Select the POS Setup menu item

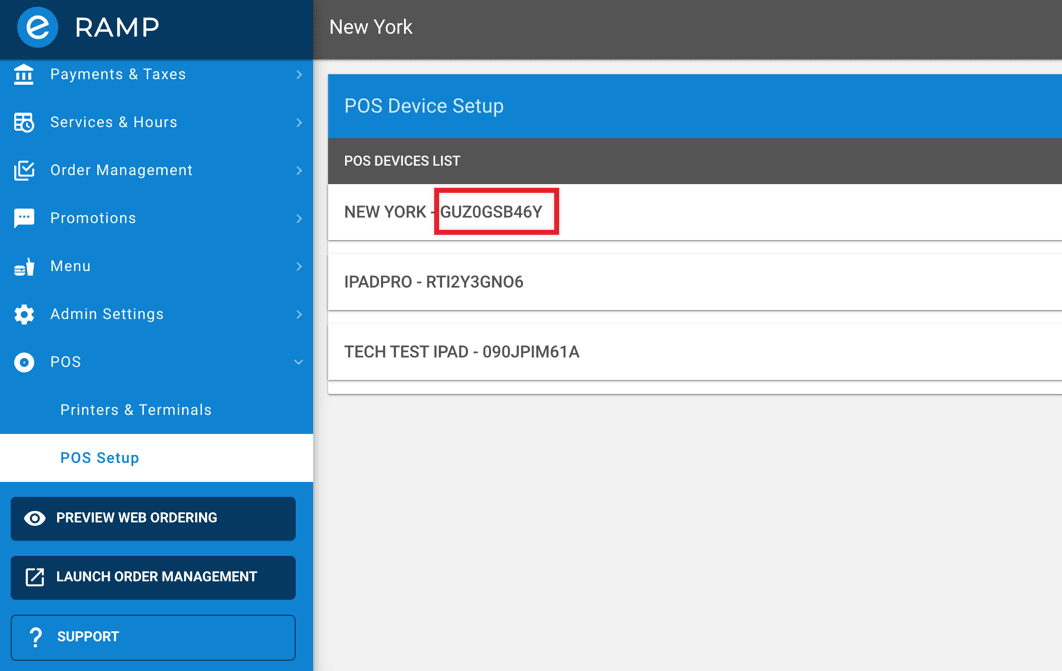(x=100, y=458)
